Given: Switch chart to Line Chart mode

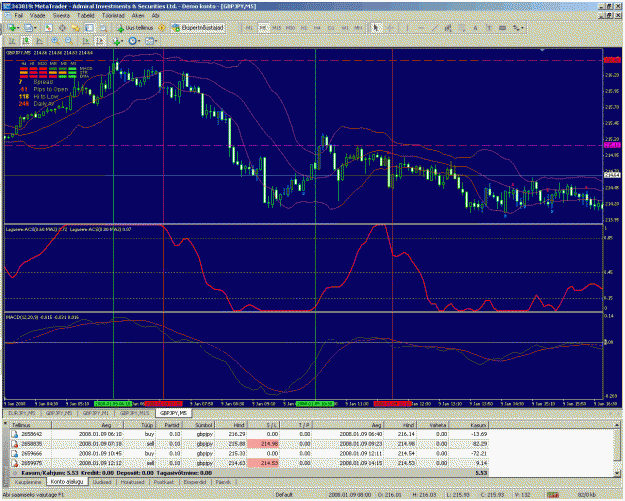Looking at the screenshot, I should (39, 41).
